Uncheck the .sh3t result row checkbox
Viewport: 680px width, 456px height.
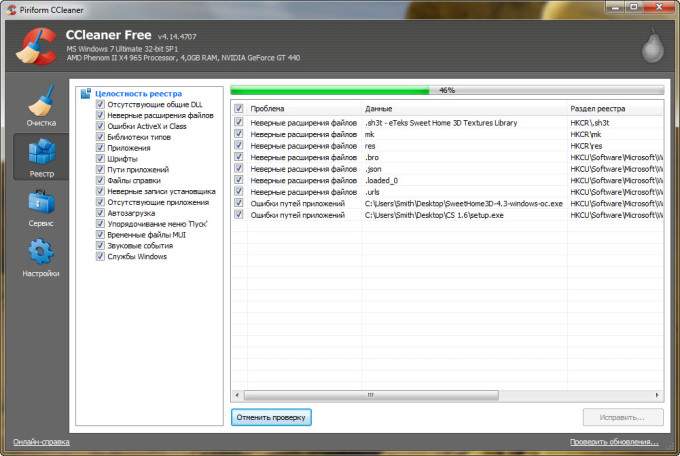(x=239, y=122)
